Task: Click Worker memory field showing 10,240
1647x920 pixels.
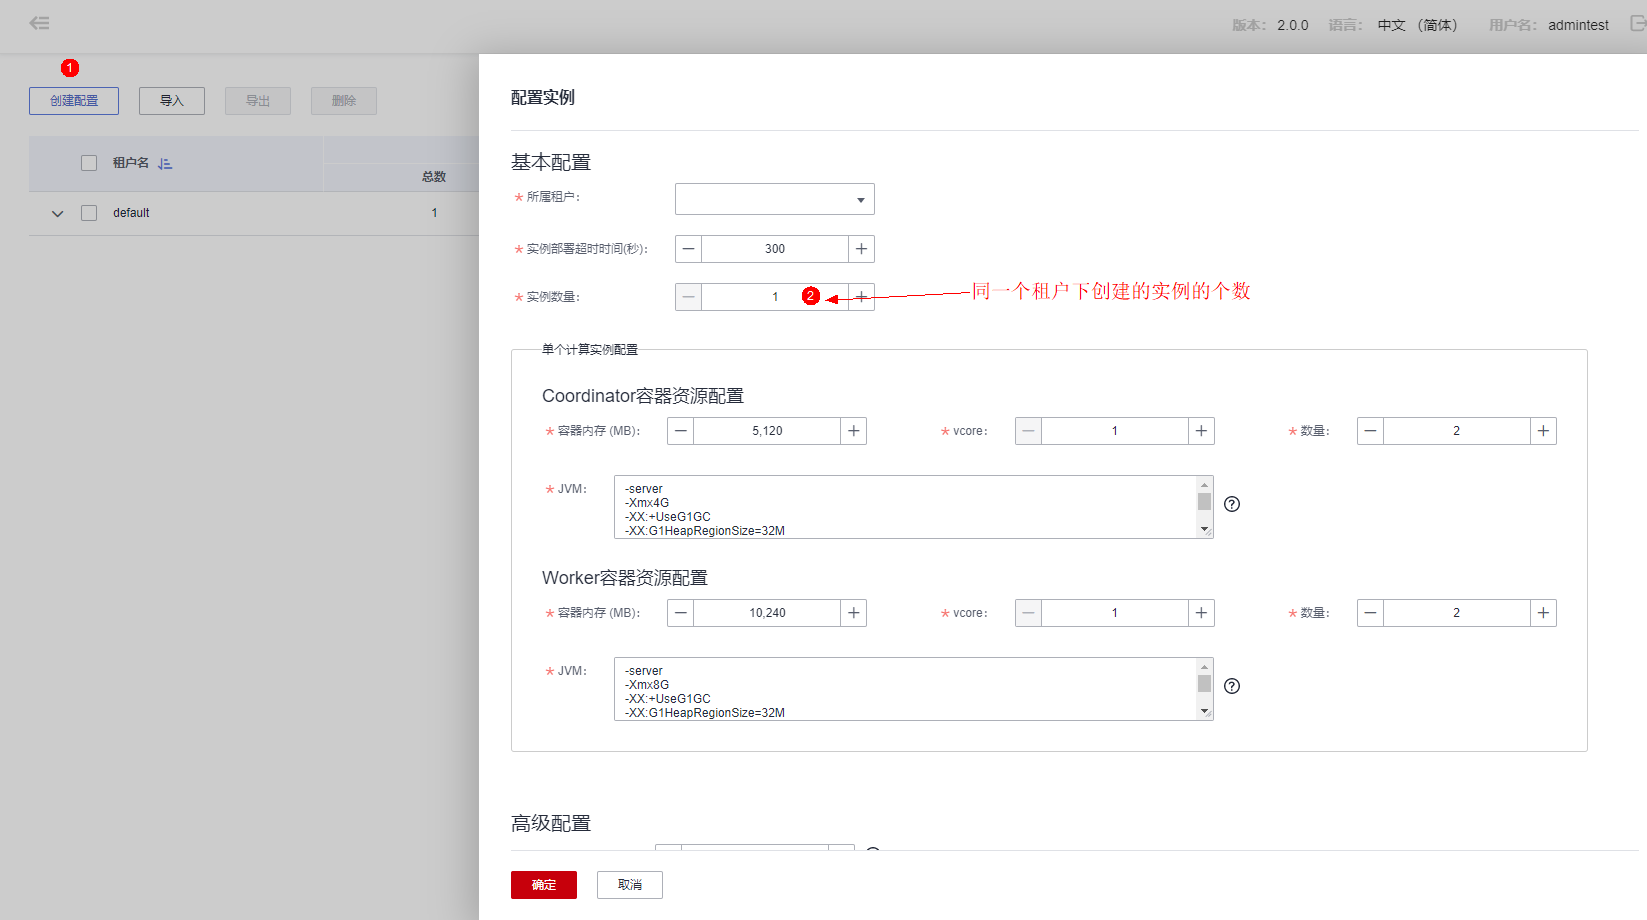Action: (x=767, y=613)
